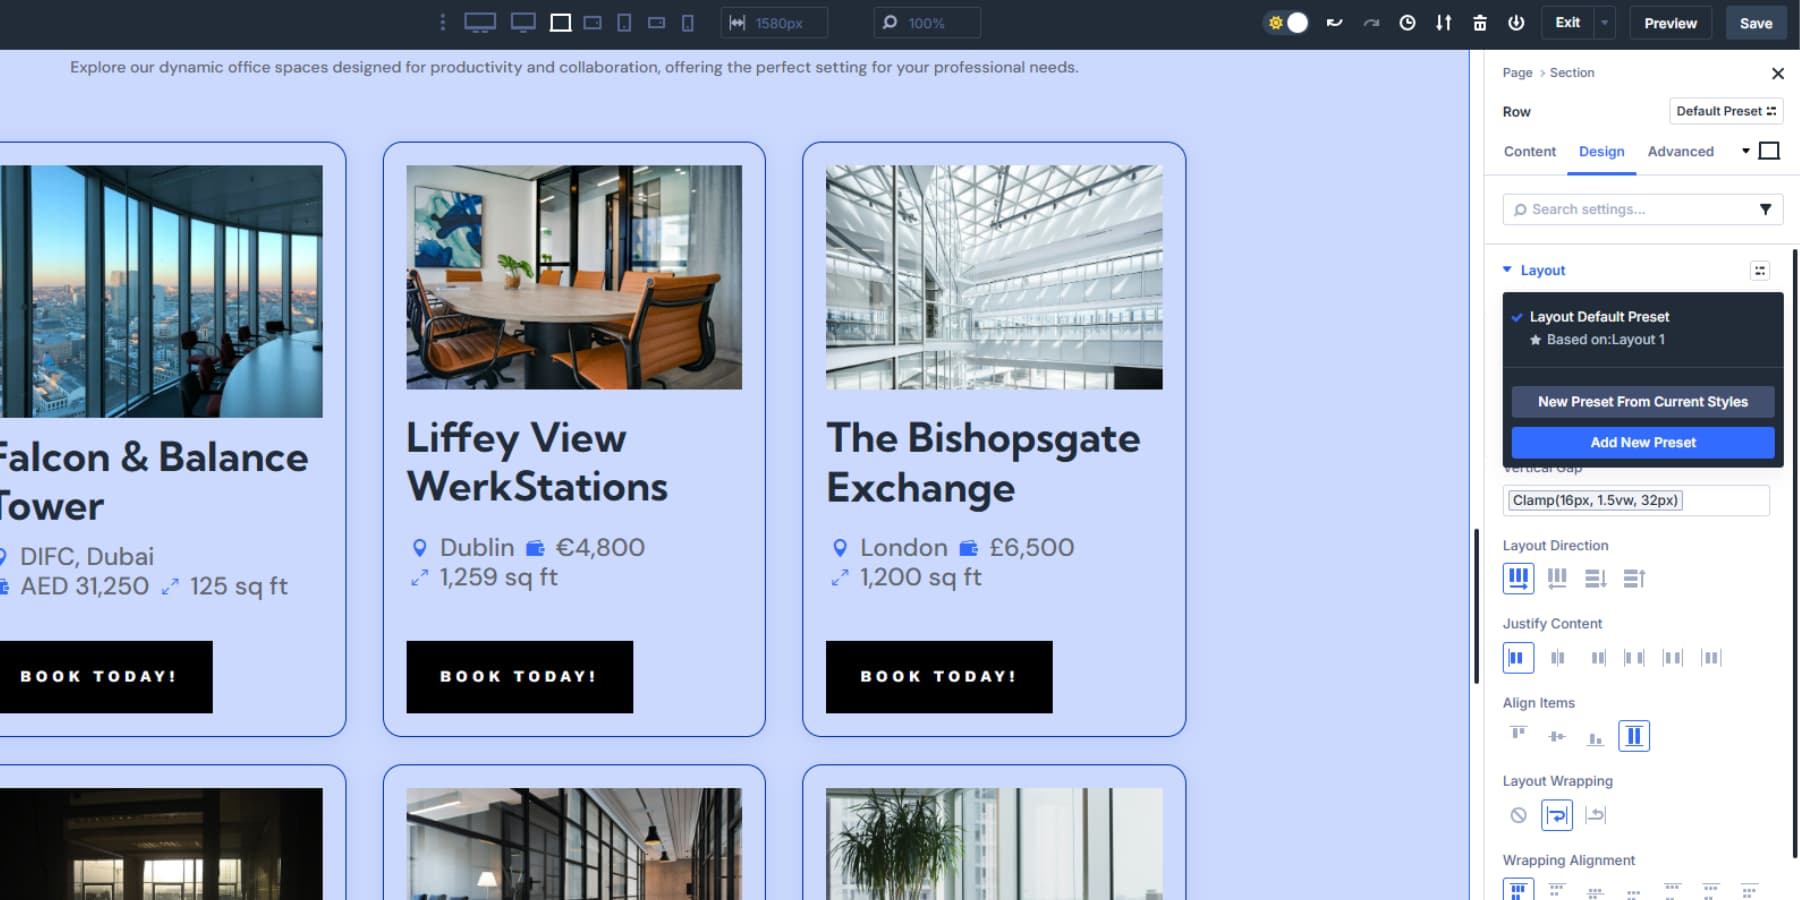Switch canvas to tablet portrait view
The image size is (1800, 900).
pos(625,22)
